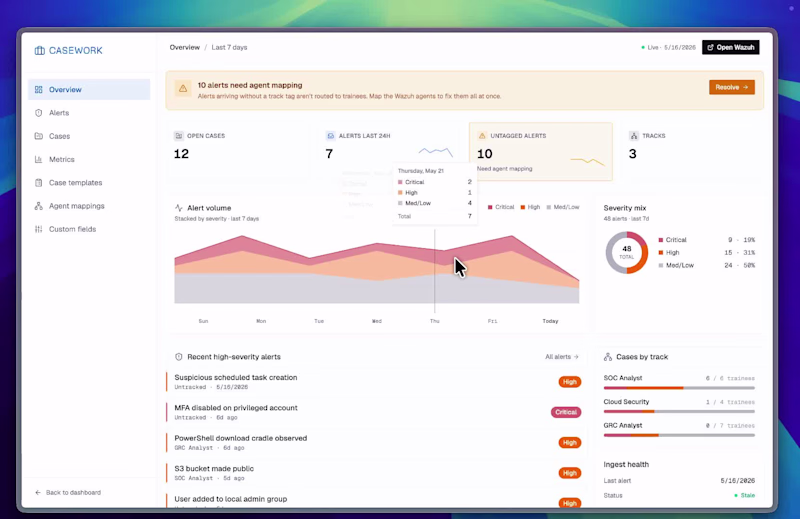The height and width of the screenshot is (519, 800).
Task: Select Custom fields in the sidebar
Action: pyautogui.click(x=89, y=229)
